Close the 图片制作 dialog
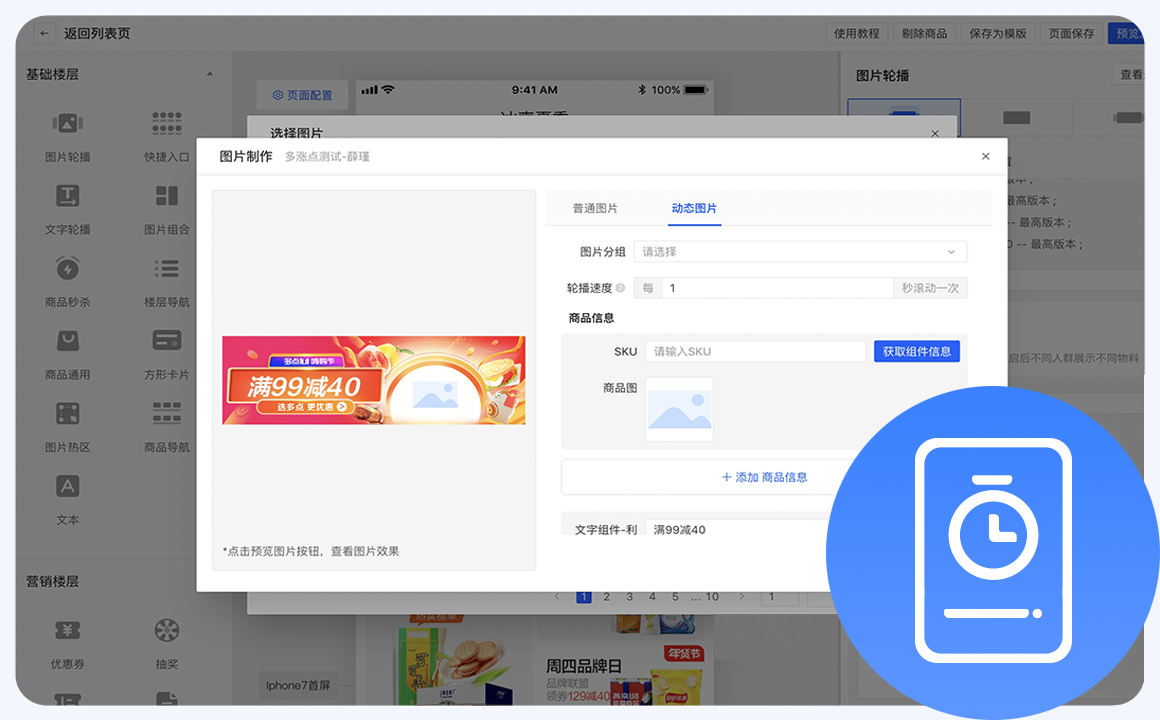Image resolution: width=1160 pixels, height=720 pixels. [985, 156]
